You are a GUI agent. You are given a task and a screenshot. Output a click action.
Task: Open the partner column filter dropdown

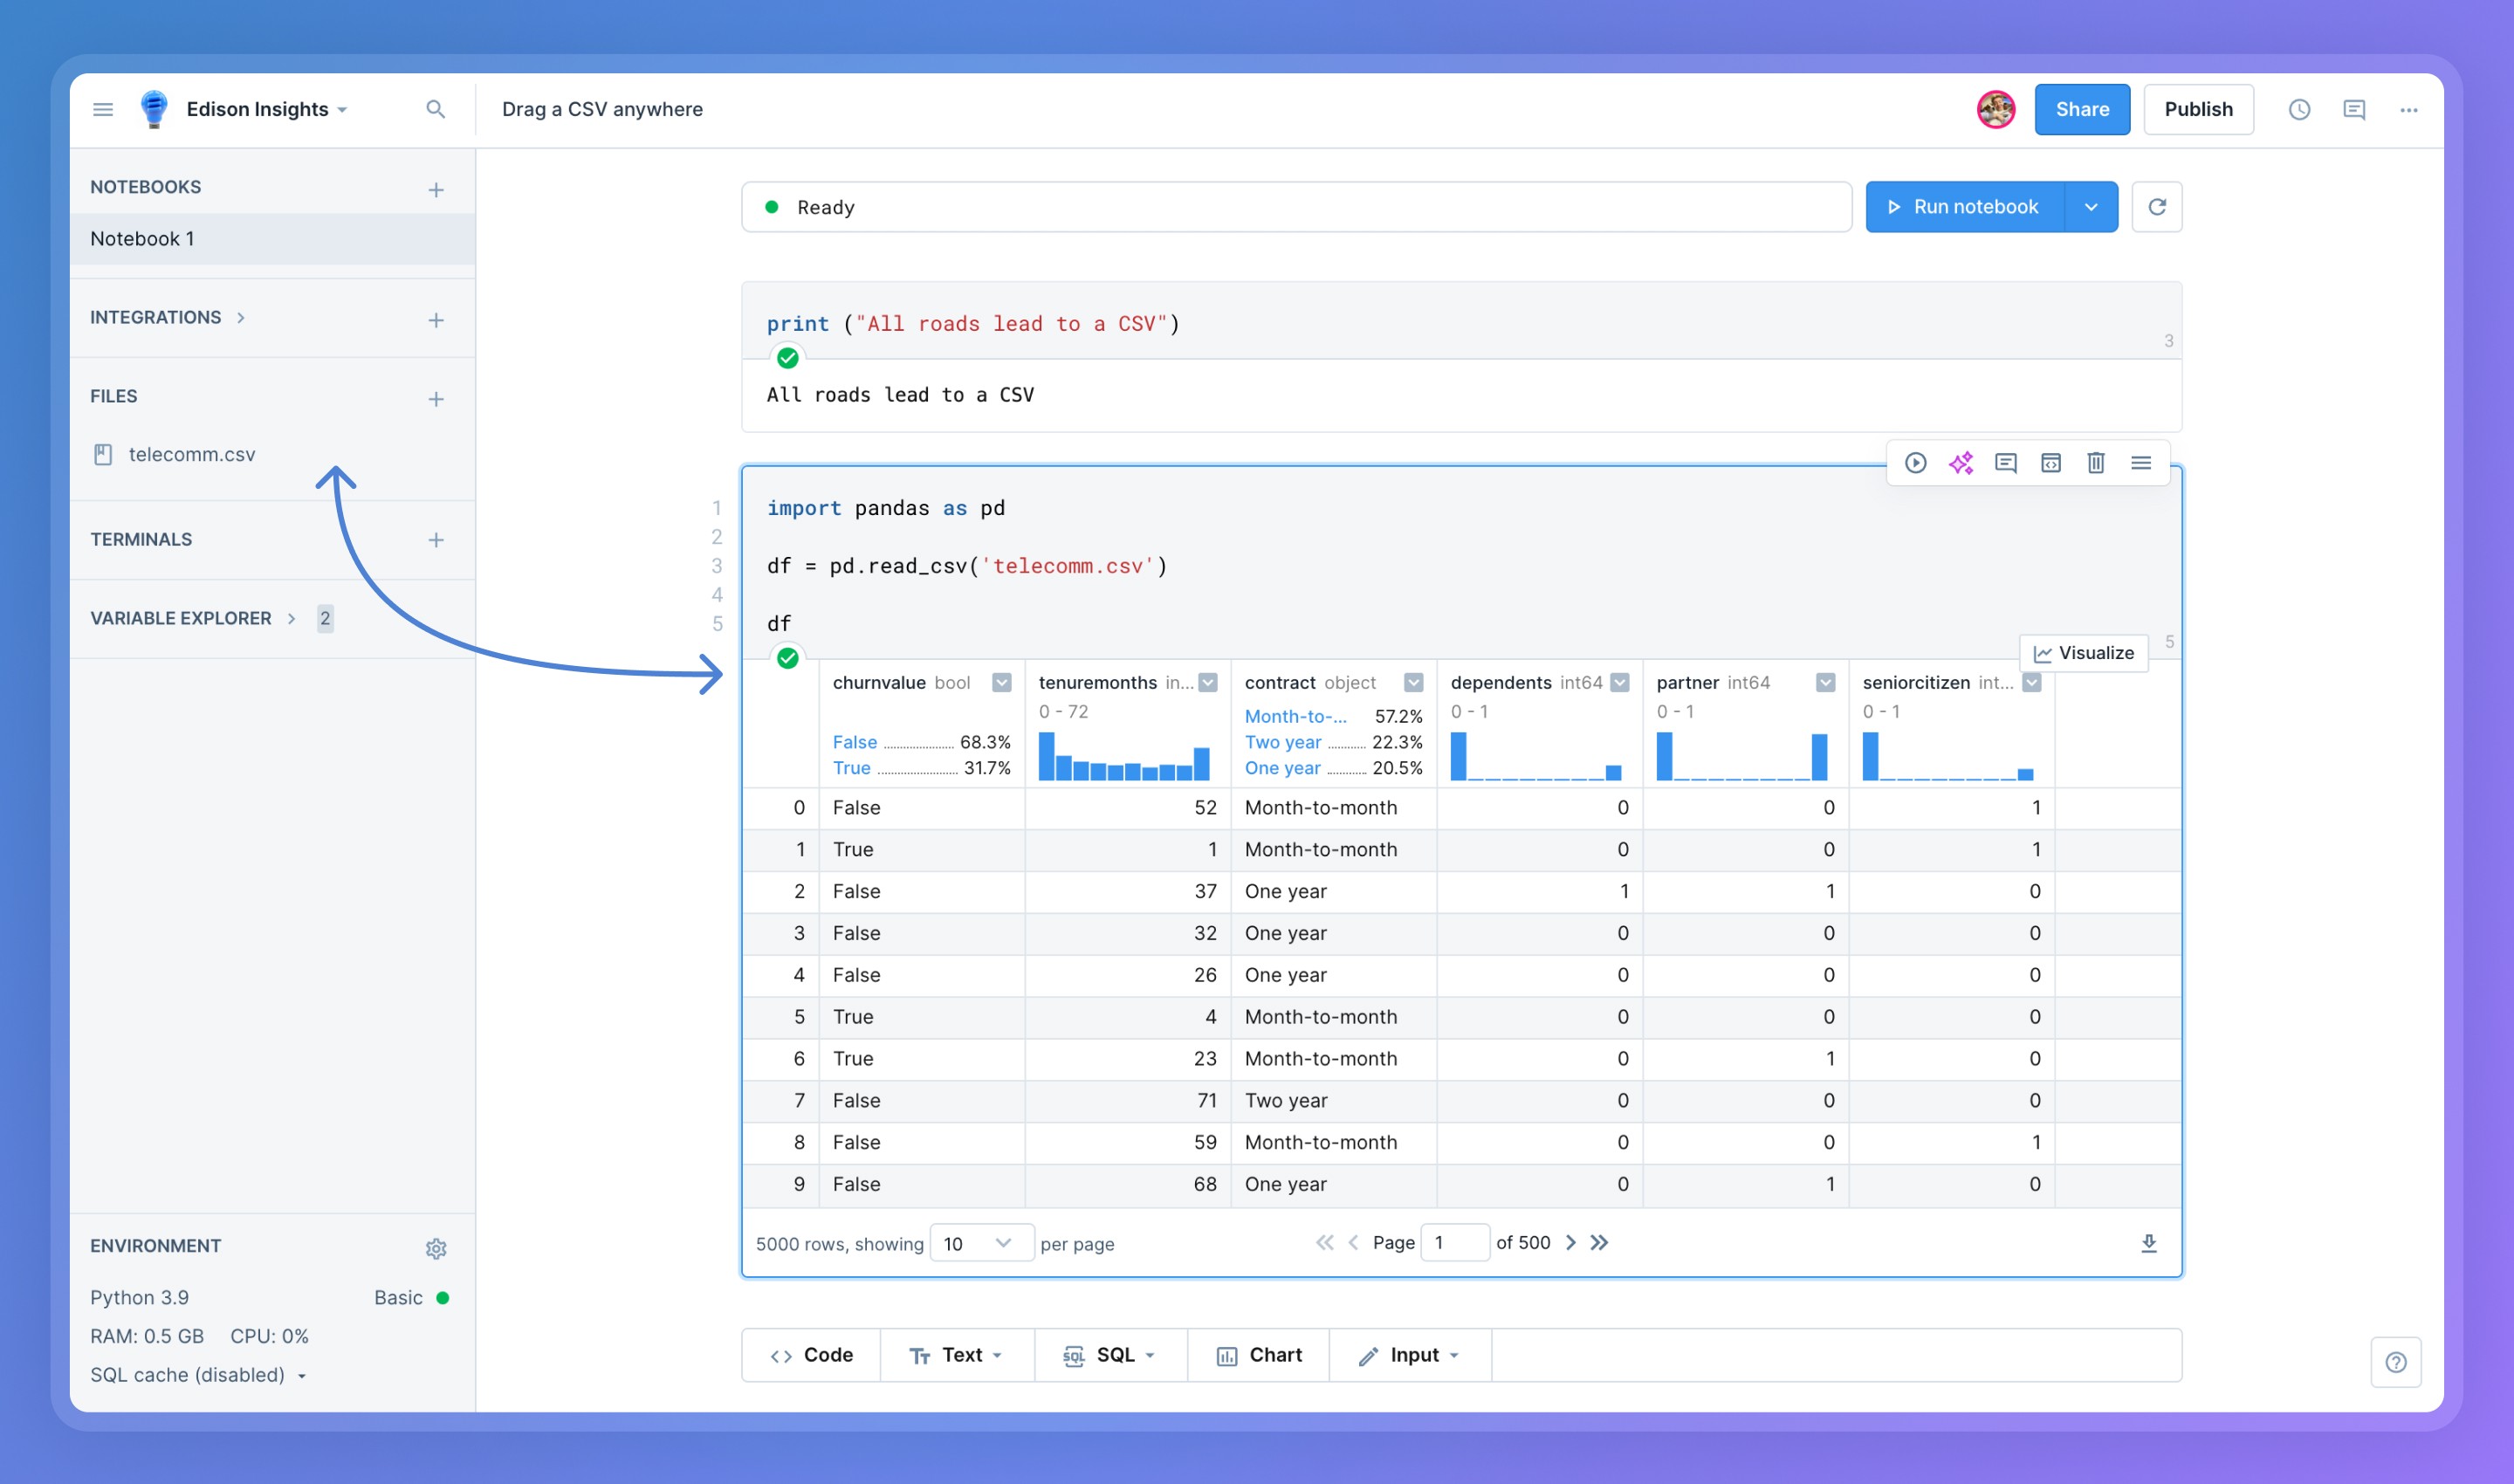pyautogui.click(x=1825, y=683)
